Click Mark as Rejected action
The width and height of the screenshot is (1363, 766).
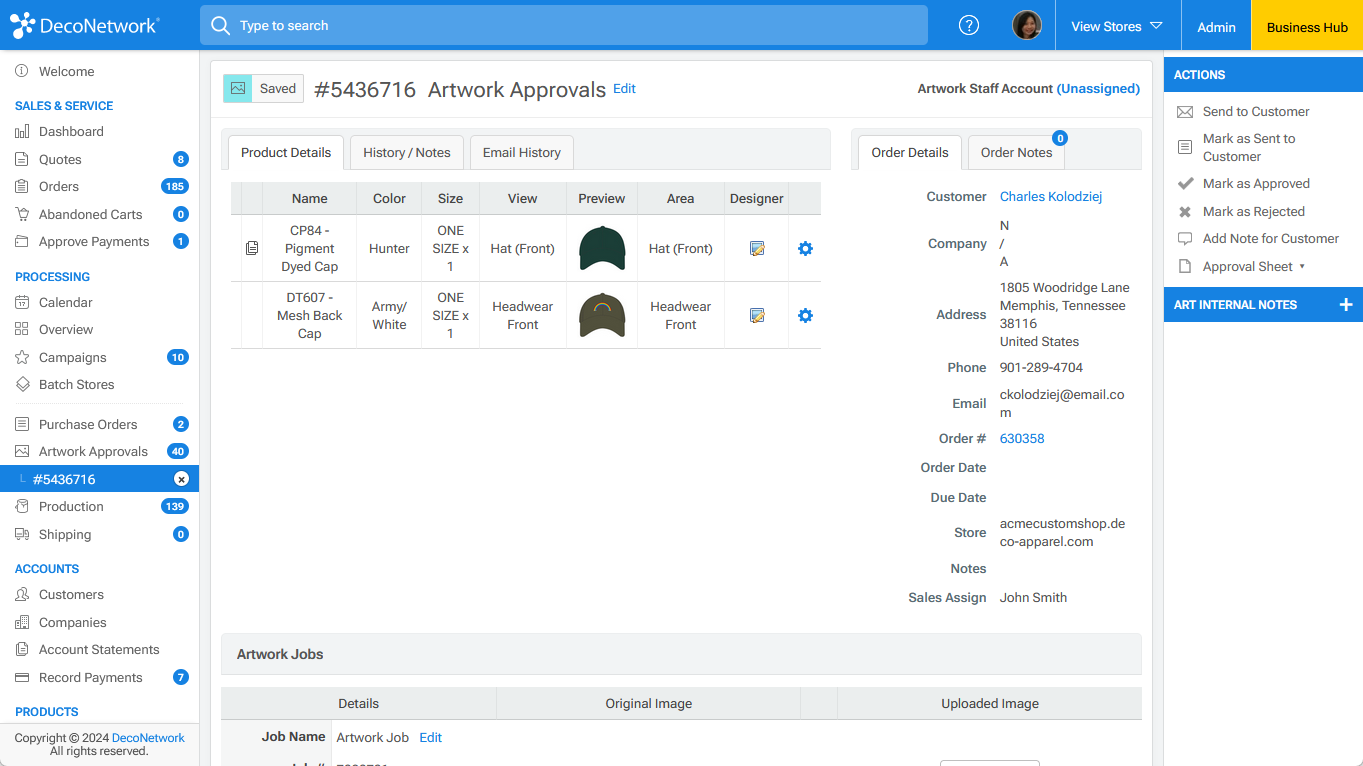click(1253, 212)
